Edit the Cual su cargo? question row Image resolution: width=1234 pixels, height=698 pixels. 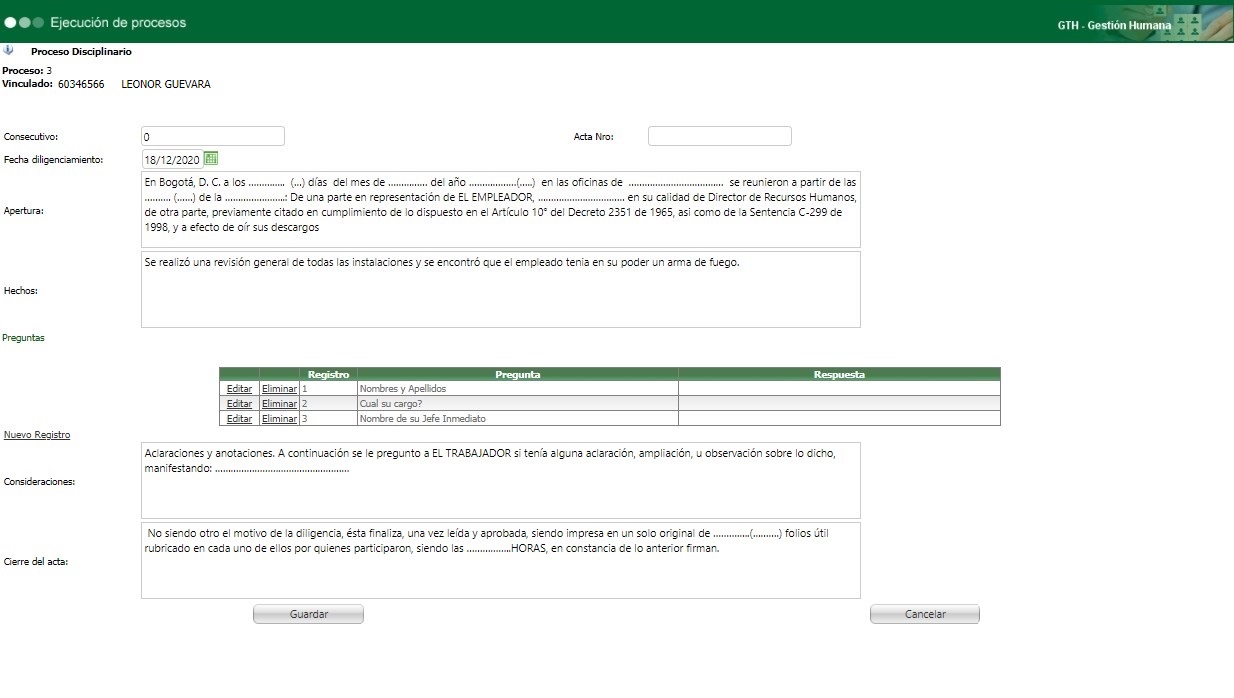coord(239,404)
